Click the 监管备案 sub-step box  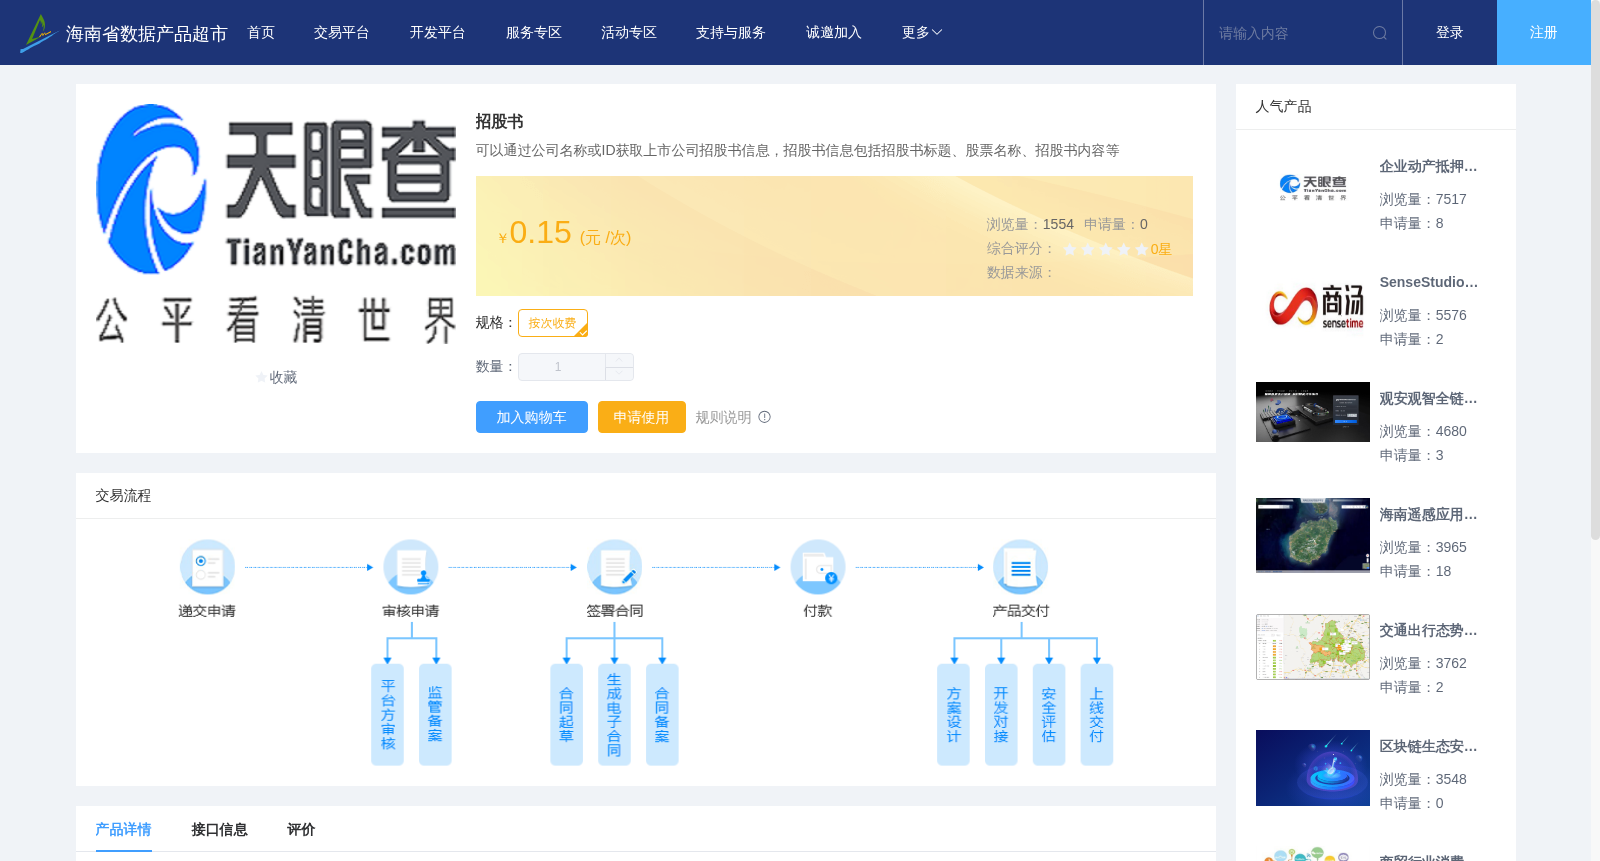pyautogui.click(x=435, y=715)
